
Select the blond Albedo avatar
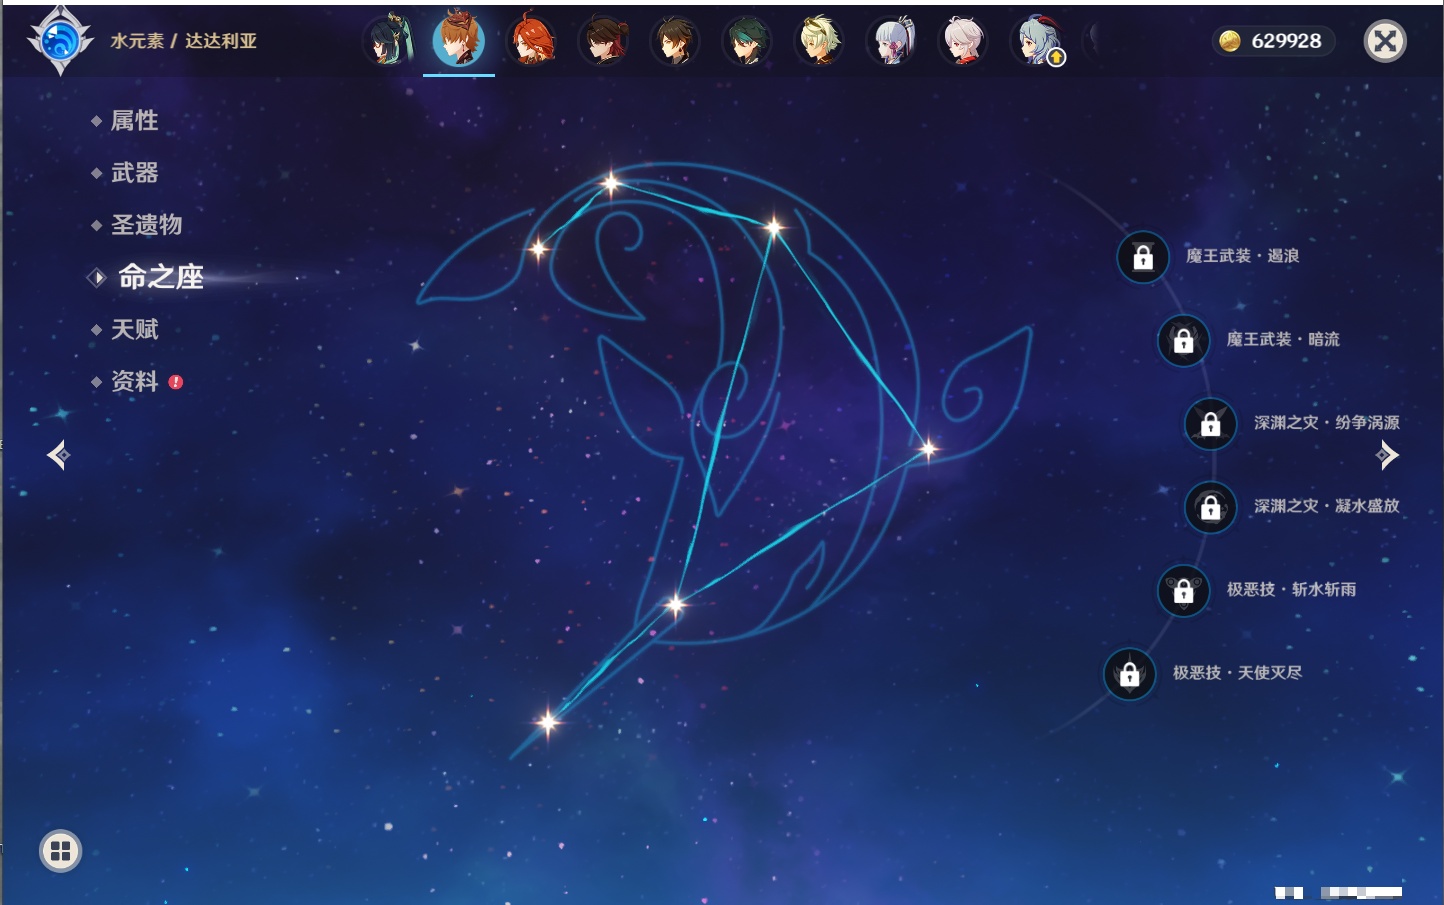(x=819, y=41)
